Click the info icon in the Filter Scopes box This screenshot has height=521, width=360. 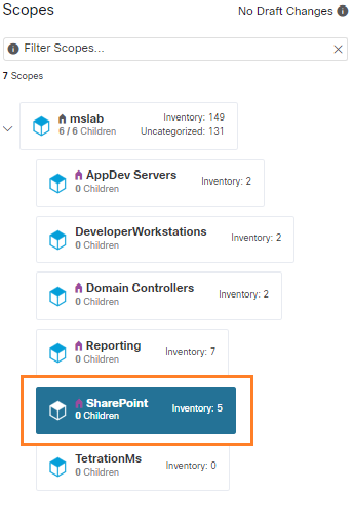(x=13, y=49)
